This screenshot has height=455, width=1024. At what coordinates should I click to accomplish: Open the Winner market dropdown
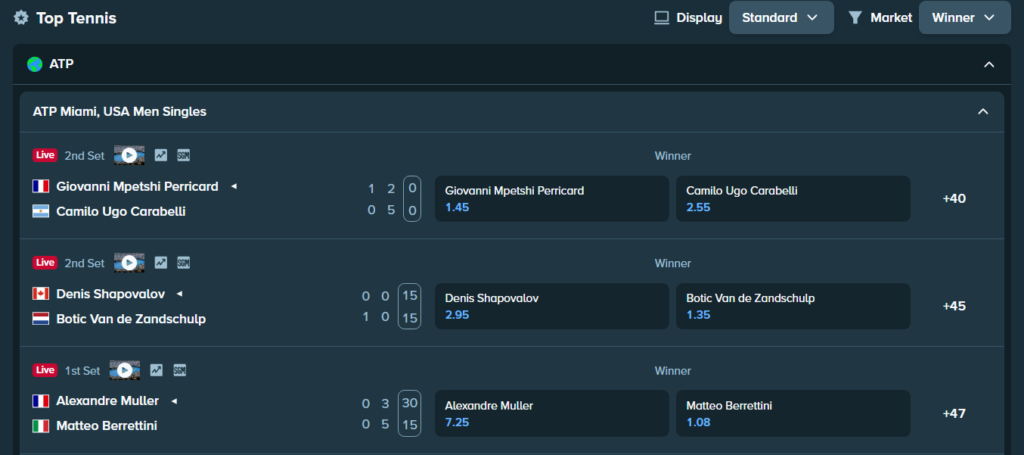click(x=963, y=18)
